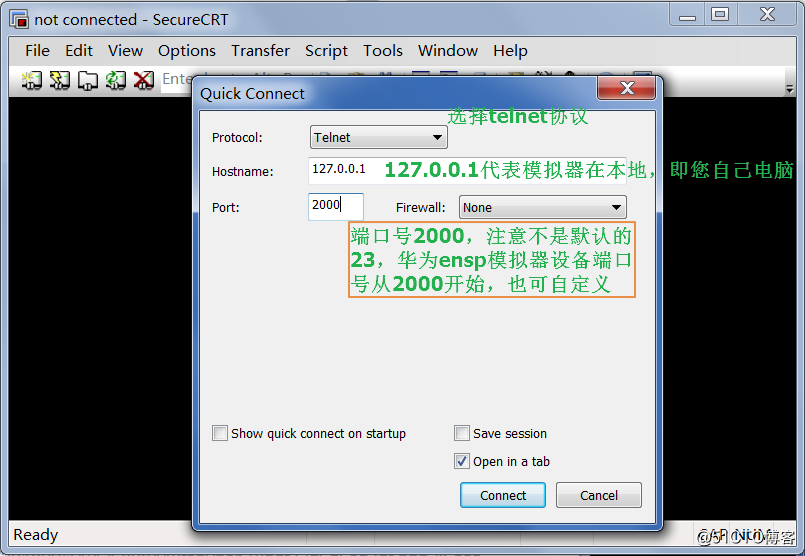This screenshot has width=805, height=556.
Task: Click the Quick Connect dialog title
Action: tap(252, 94)
